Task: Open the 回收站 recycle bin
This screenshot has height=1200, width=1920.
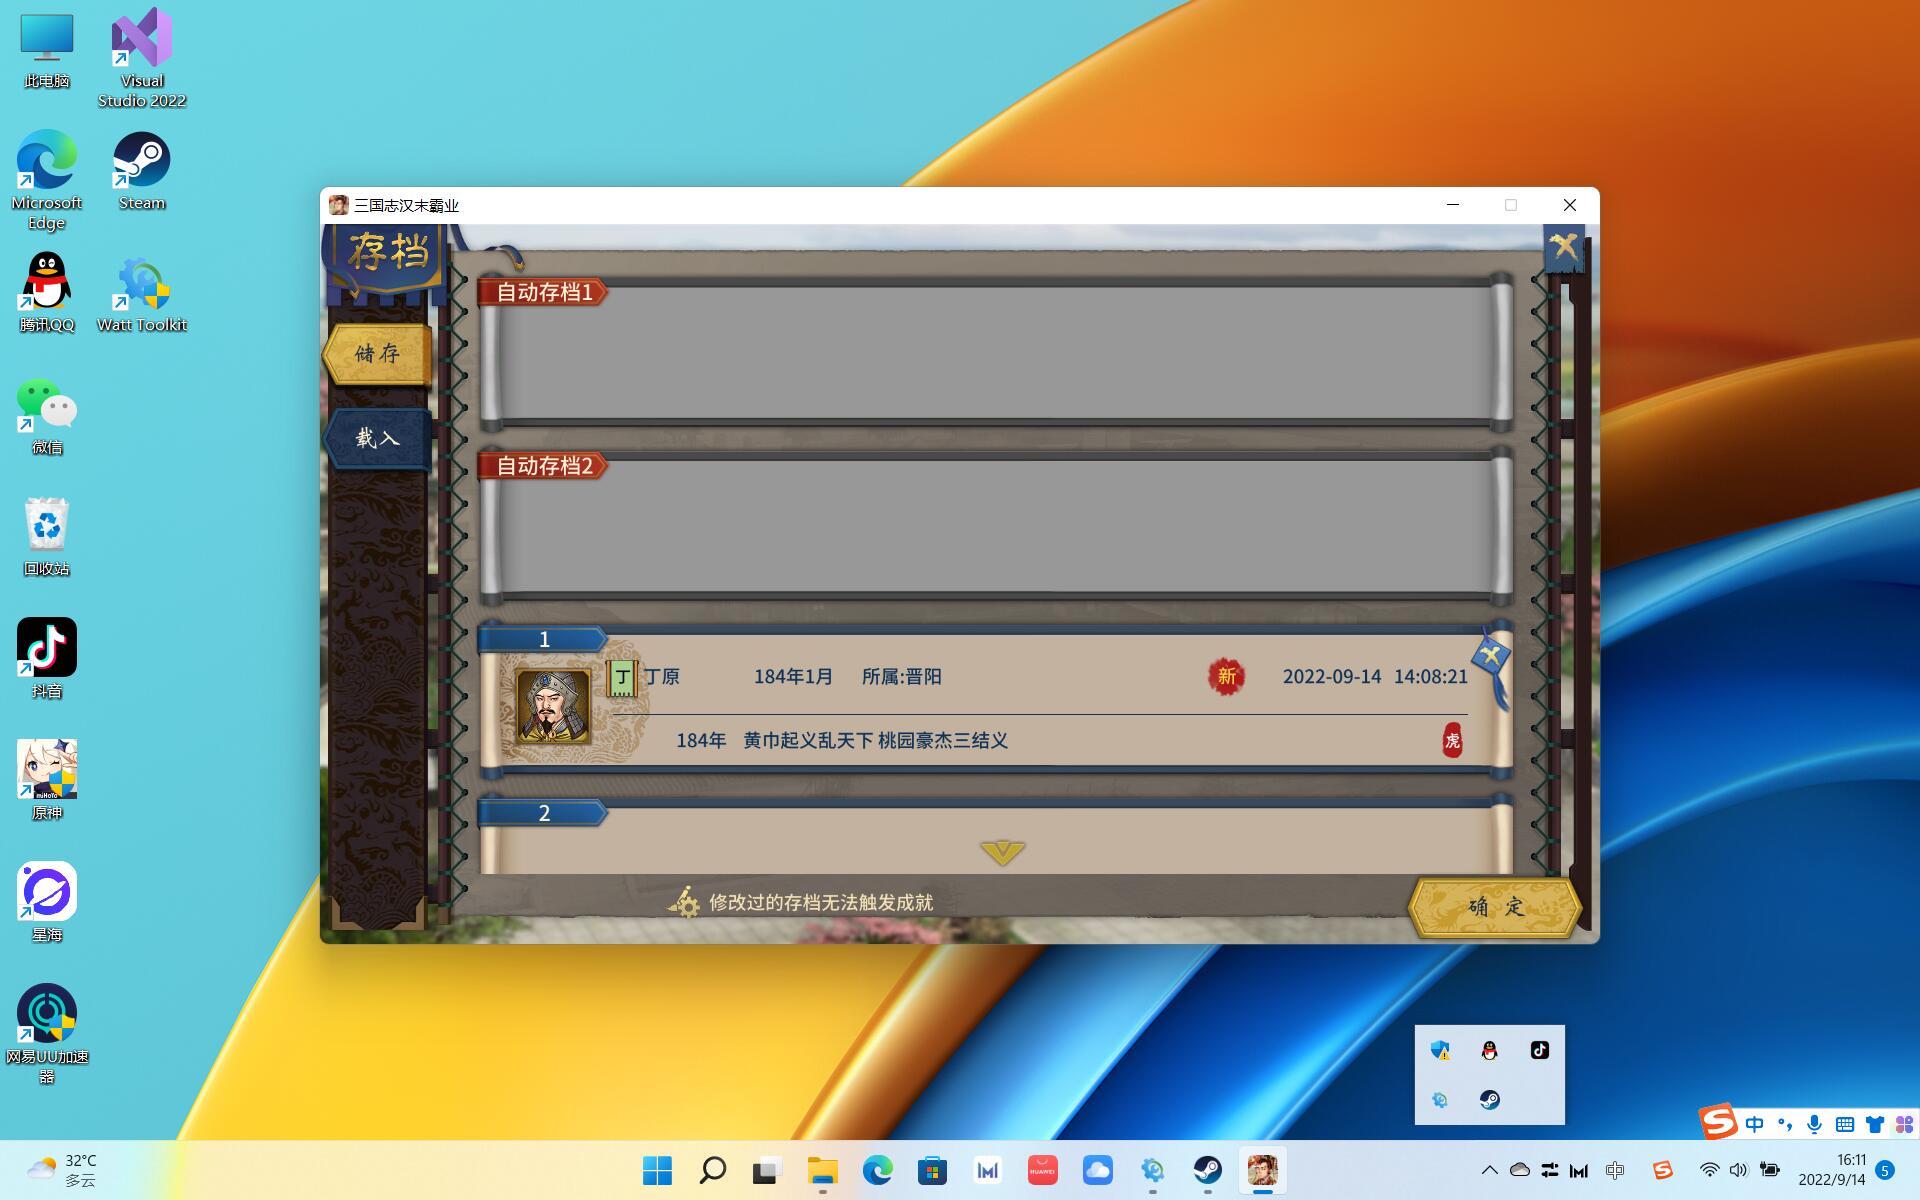Action: [47, 538]
